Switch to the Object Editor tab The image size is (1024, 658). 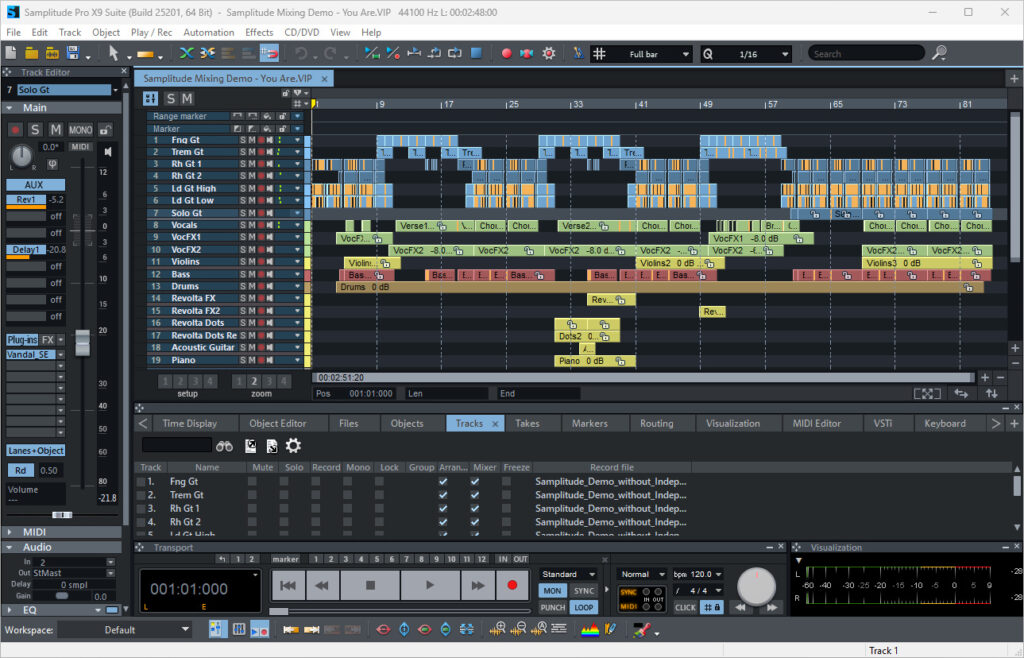coord(278,424)
